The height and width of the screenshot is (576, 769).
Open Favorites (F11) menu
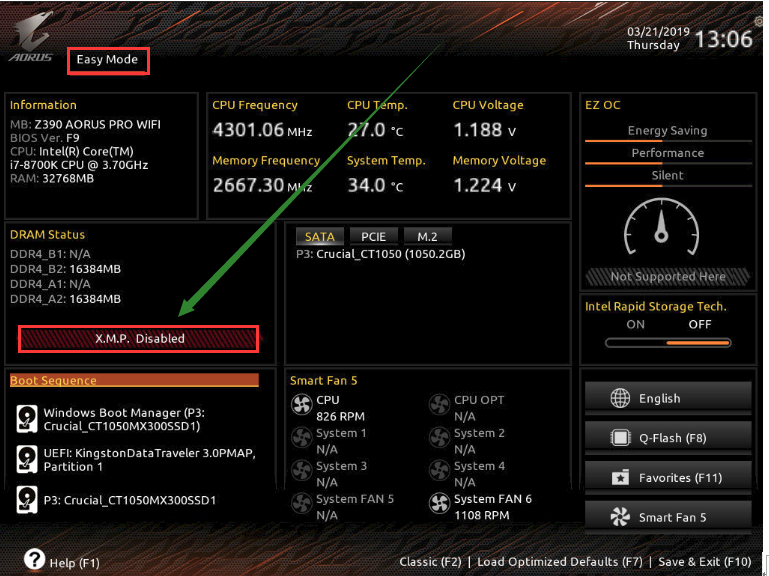coord(667,477)
